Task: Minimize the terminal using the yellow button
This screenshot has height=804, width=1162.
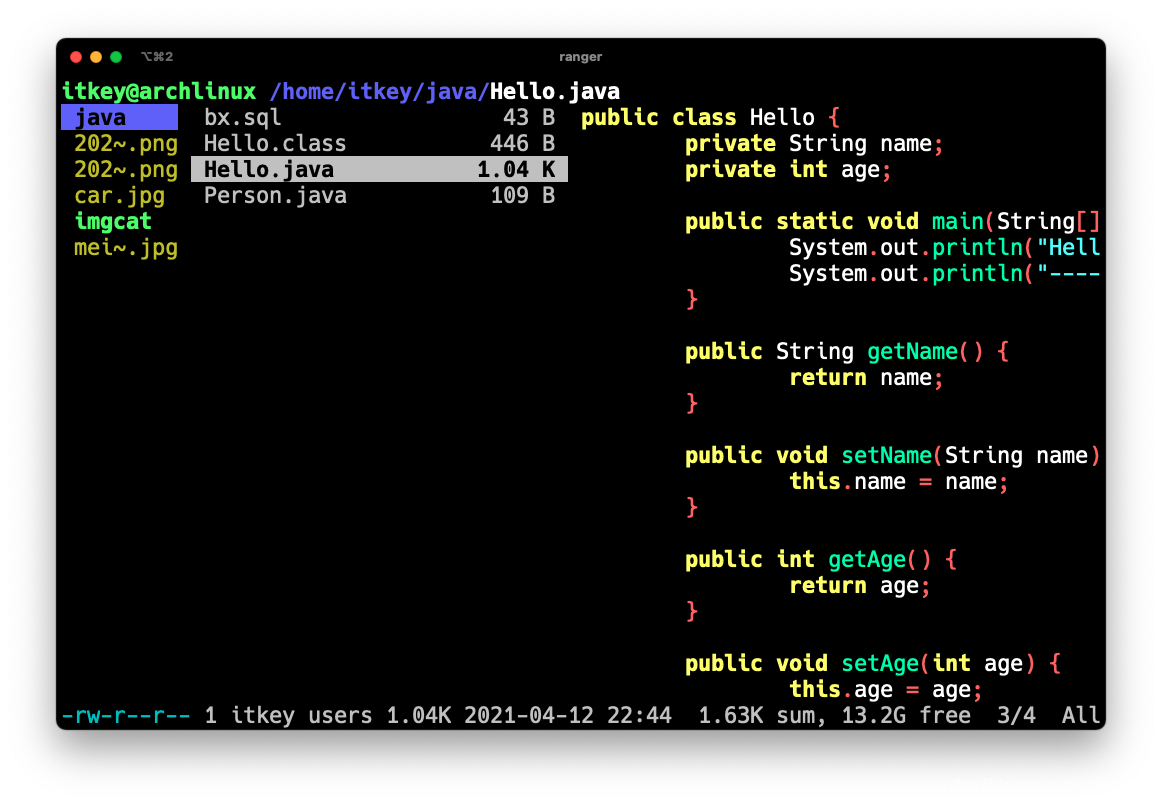Action: [96, 57]
